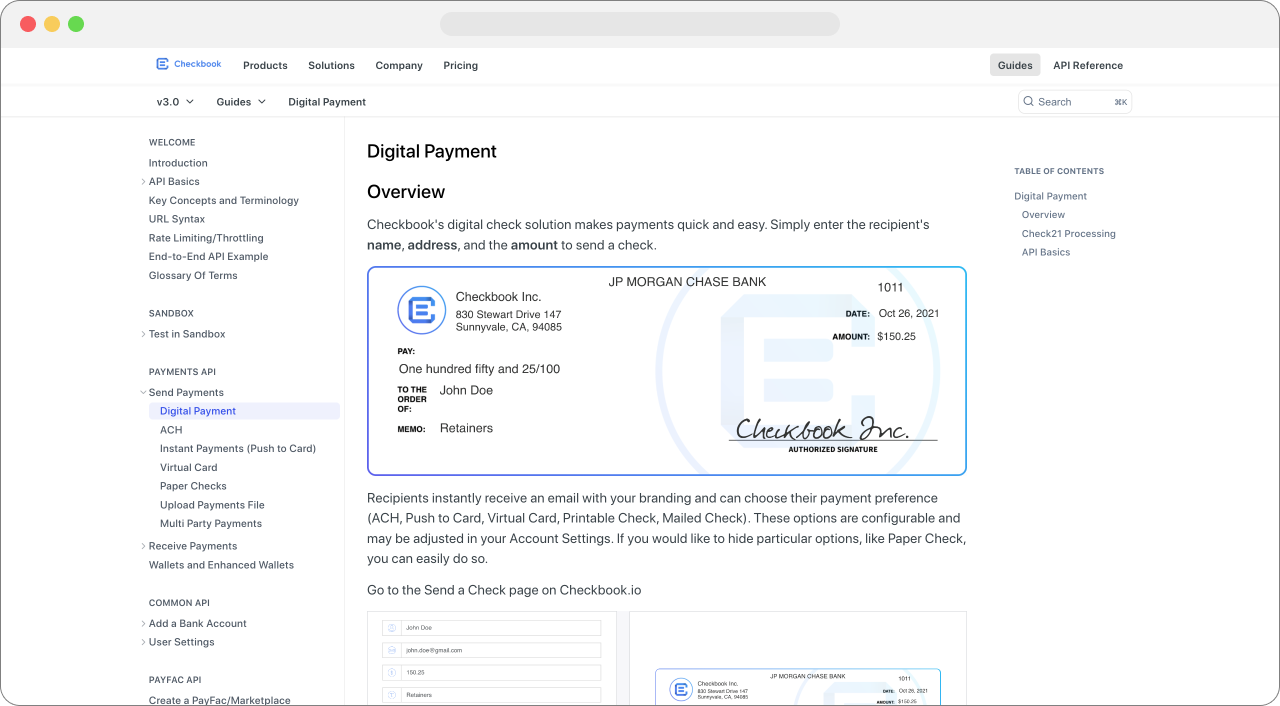Open Glossary Of Terms page

pyautogui.click(x=193, y=276)
